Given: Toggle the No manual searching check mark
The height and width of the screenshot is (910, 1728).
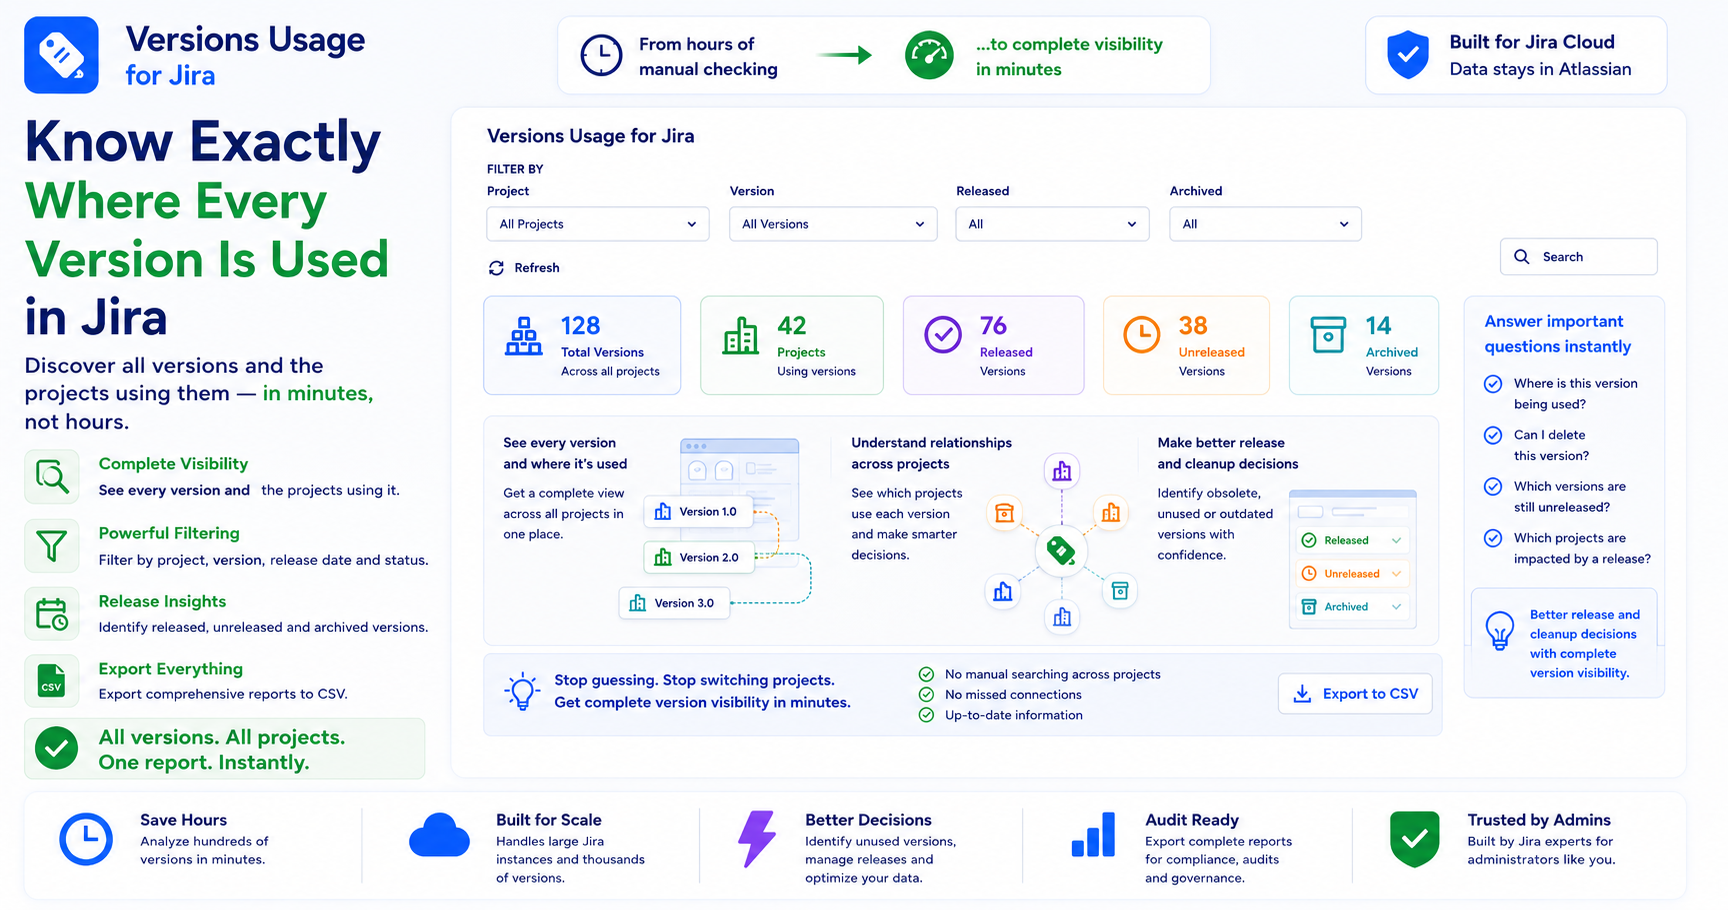Looking at the screenshot, I should (x=926, y=674).
